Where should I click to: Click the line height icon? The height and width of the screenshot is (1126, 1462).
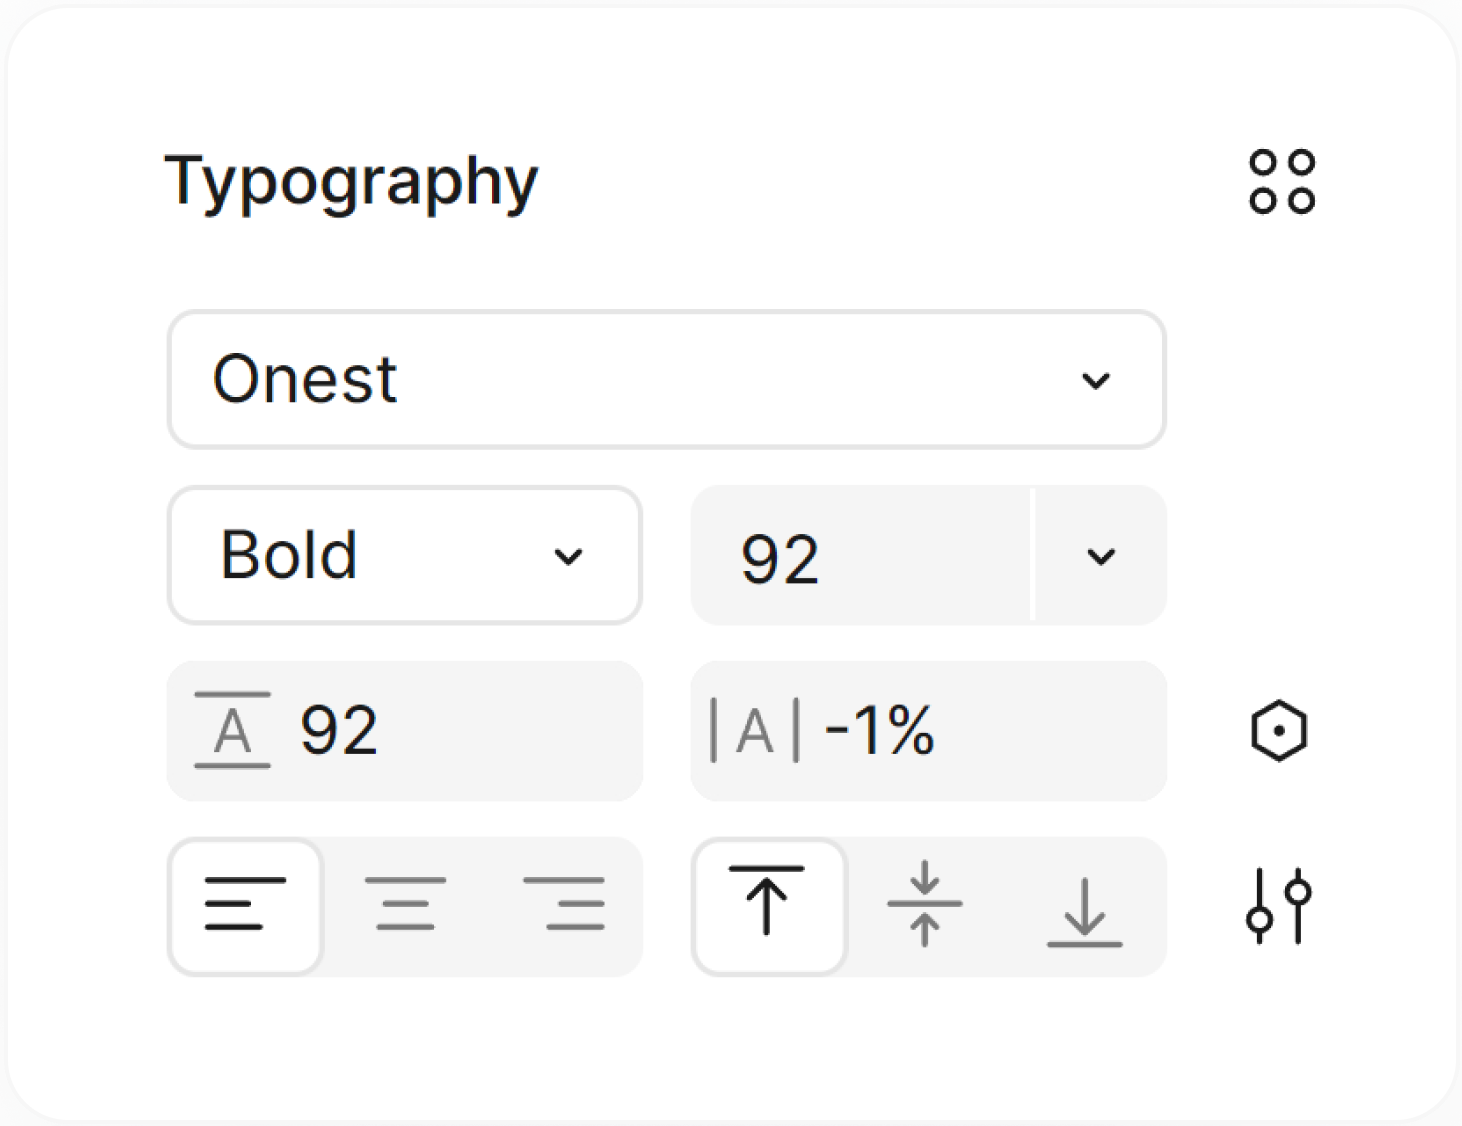(x=232, y=731)
